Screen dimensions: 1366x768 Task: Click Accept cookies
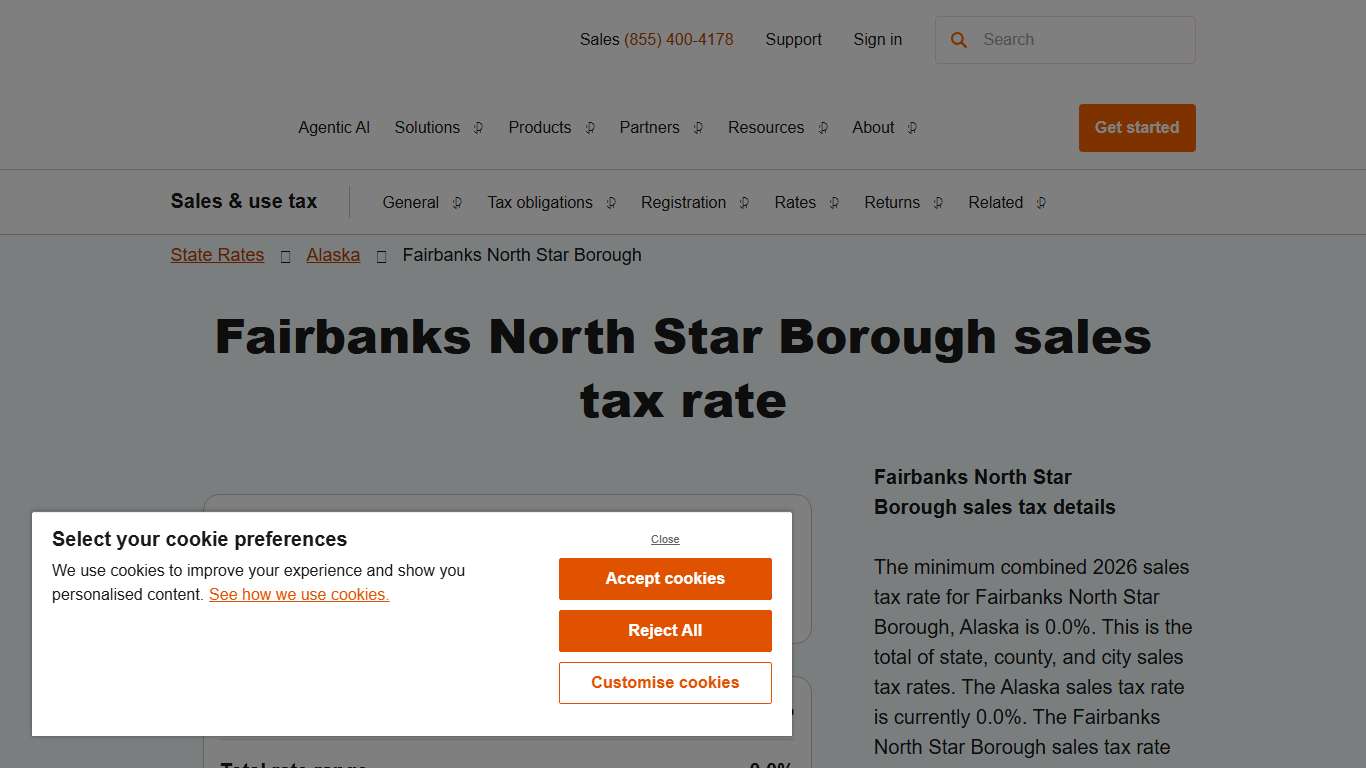[664, 579]
